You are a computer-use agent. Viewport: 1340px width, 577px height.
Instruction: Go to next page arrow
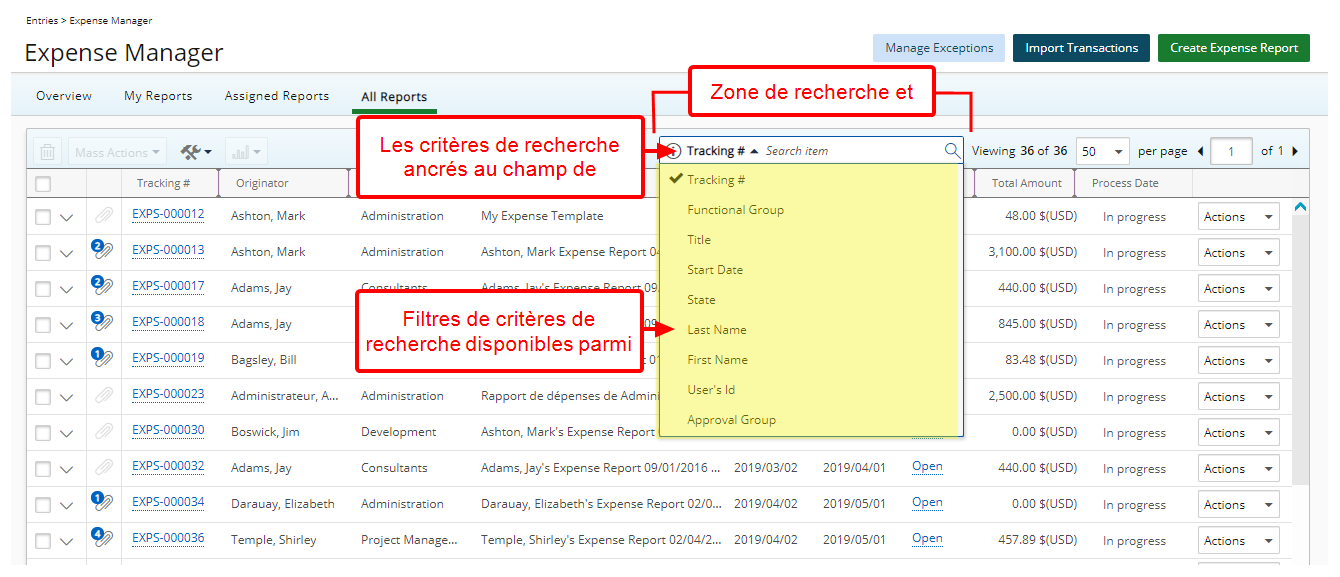[x=1295, y=152]
